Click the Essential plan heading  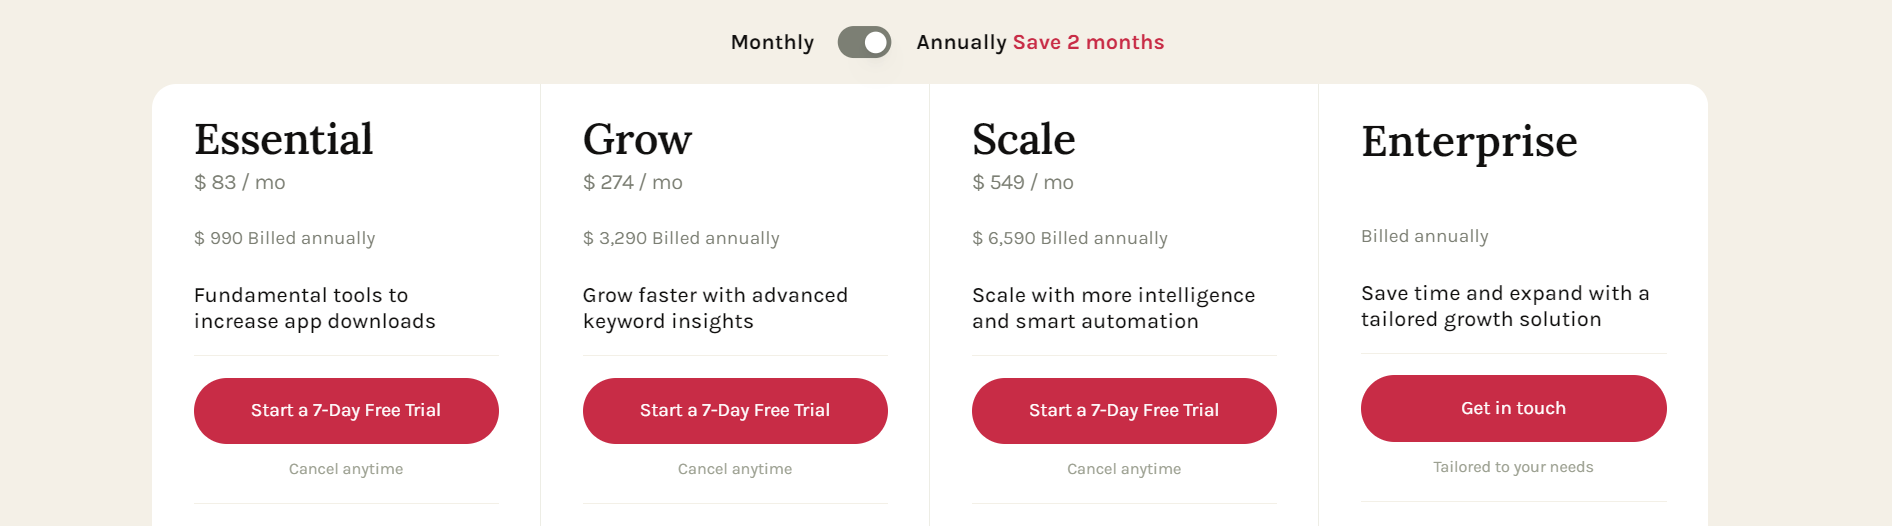(283, 139)
